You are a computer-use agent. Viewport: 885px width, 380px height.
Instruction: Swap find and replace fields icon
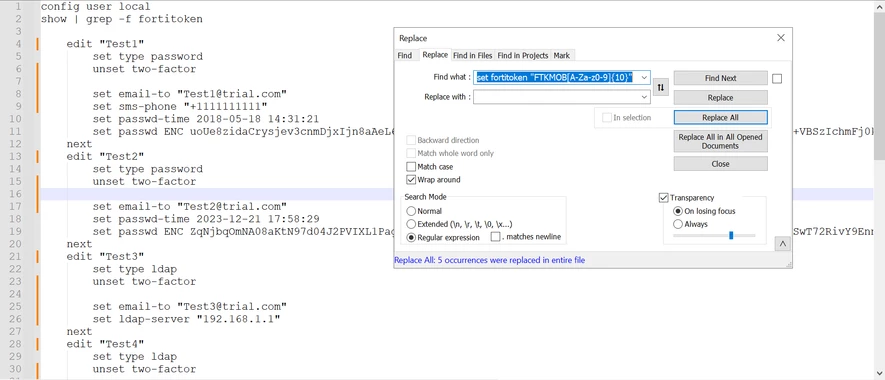point(661,88)
